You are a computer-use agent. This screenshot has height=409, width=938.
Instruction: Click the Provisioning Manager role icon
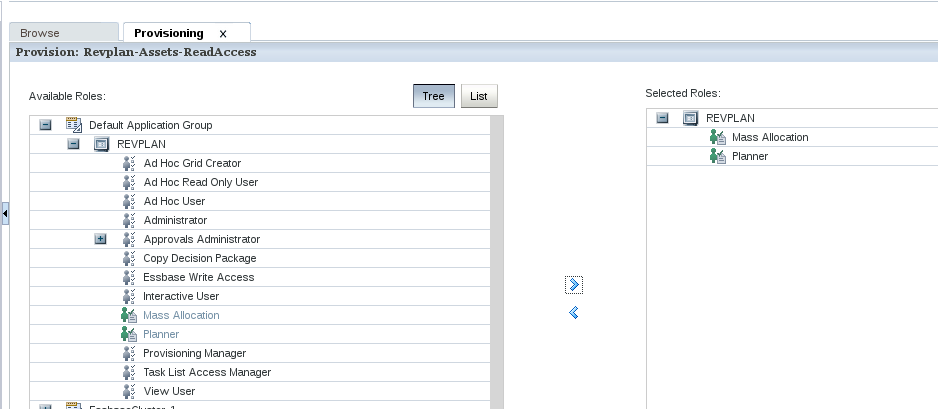coord(129,353)
